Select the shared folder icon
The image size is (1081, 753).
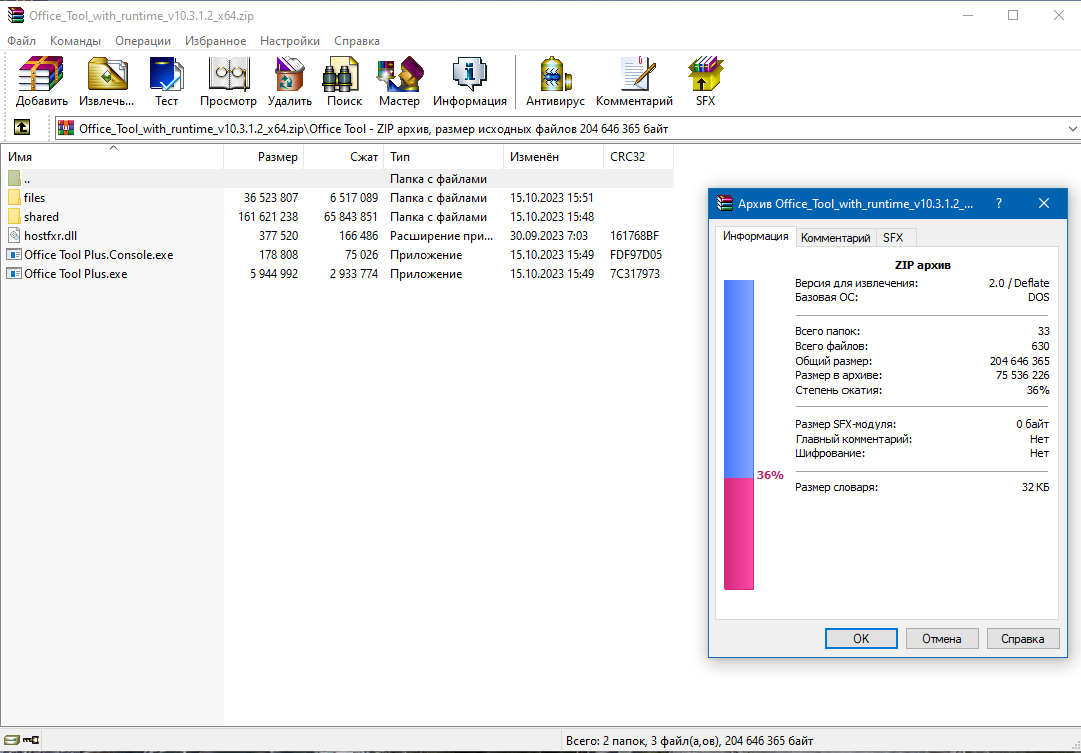coord(14,217)
